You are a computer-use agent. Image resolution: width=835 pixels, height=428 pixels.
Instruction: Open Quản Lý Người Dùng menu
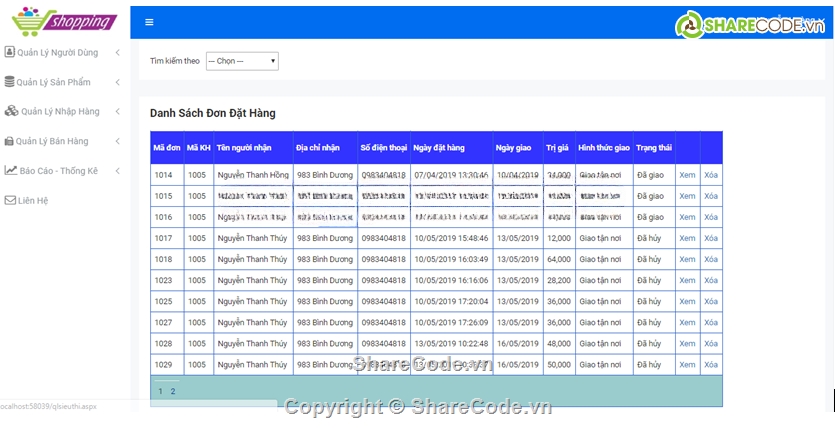58,53
